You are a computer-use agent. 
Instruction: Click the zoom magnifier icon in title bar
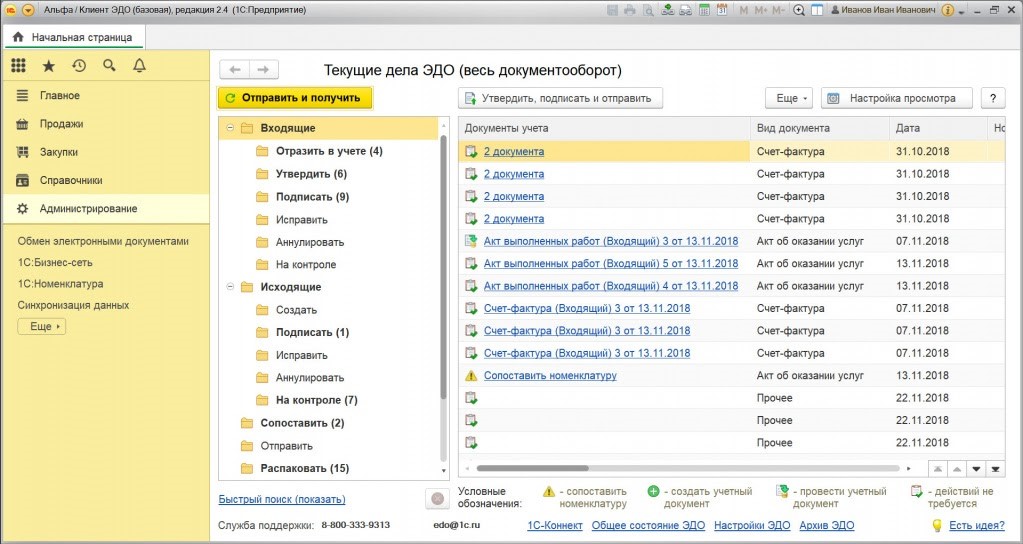798,10
